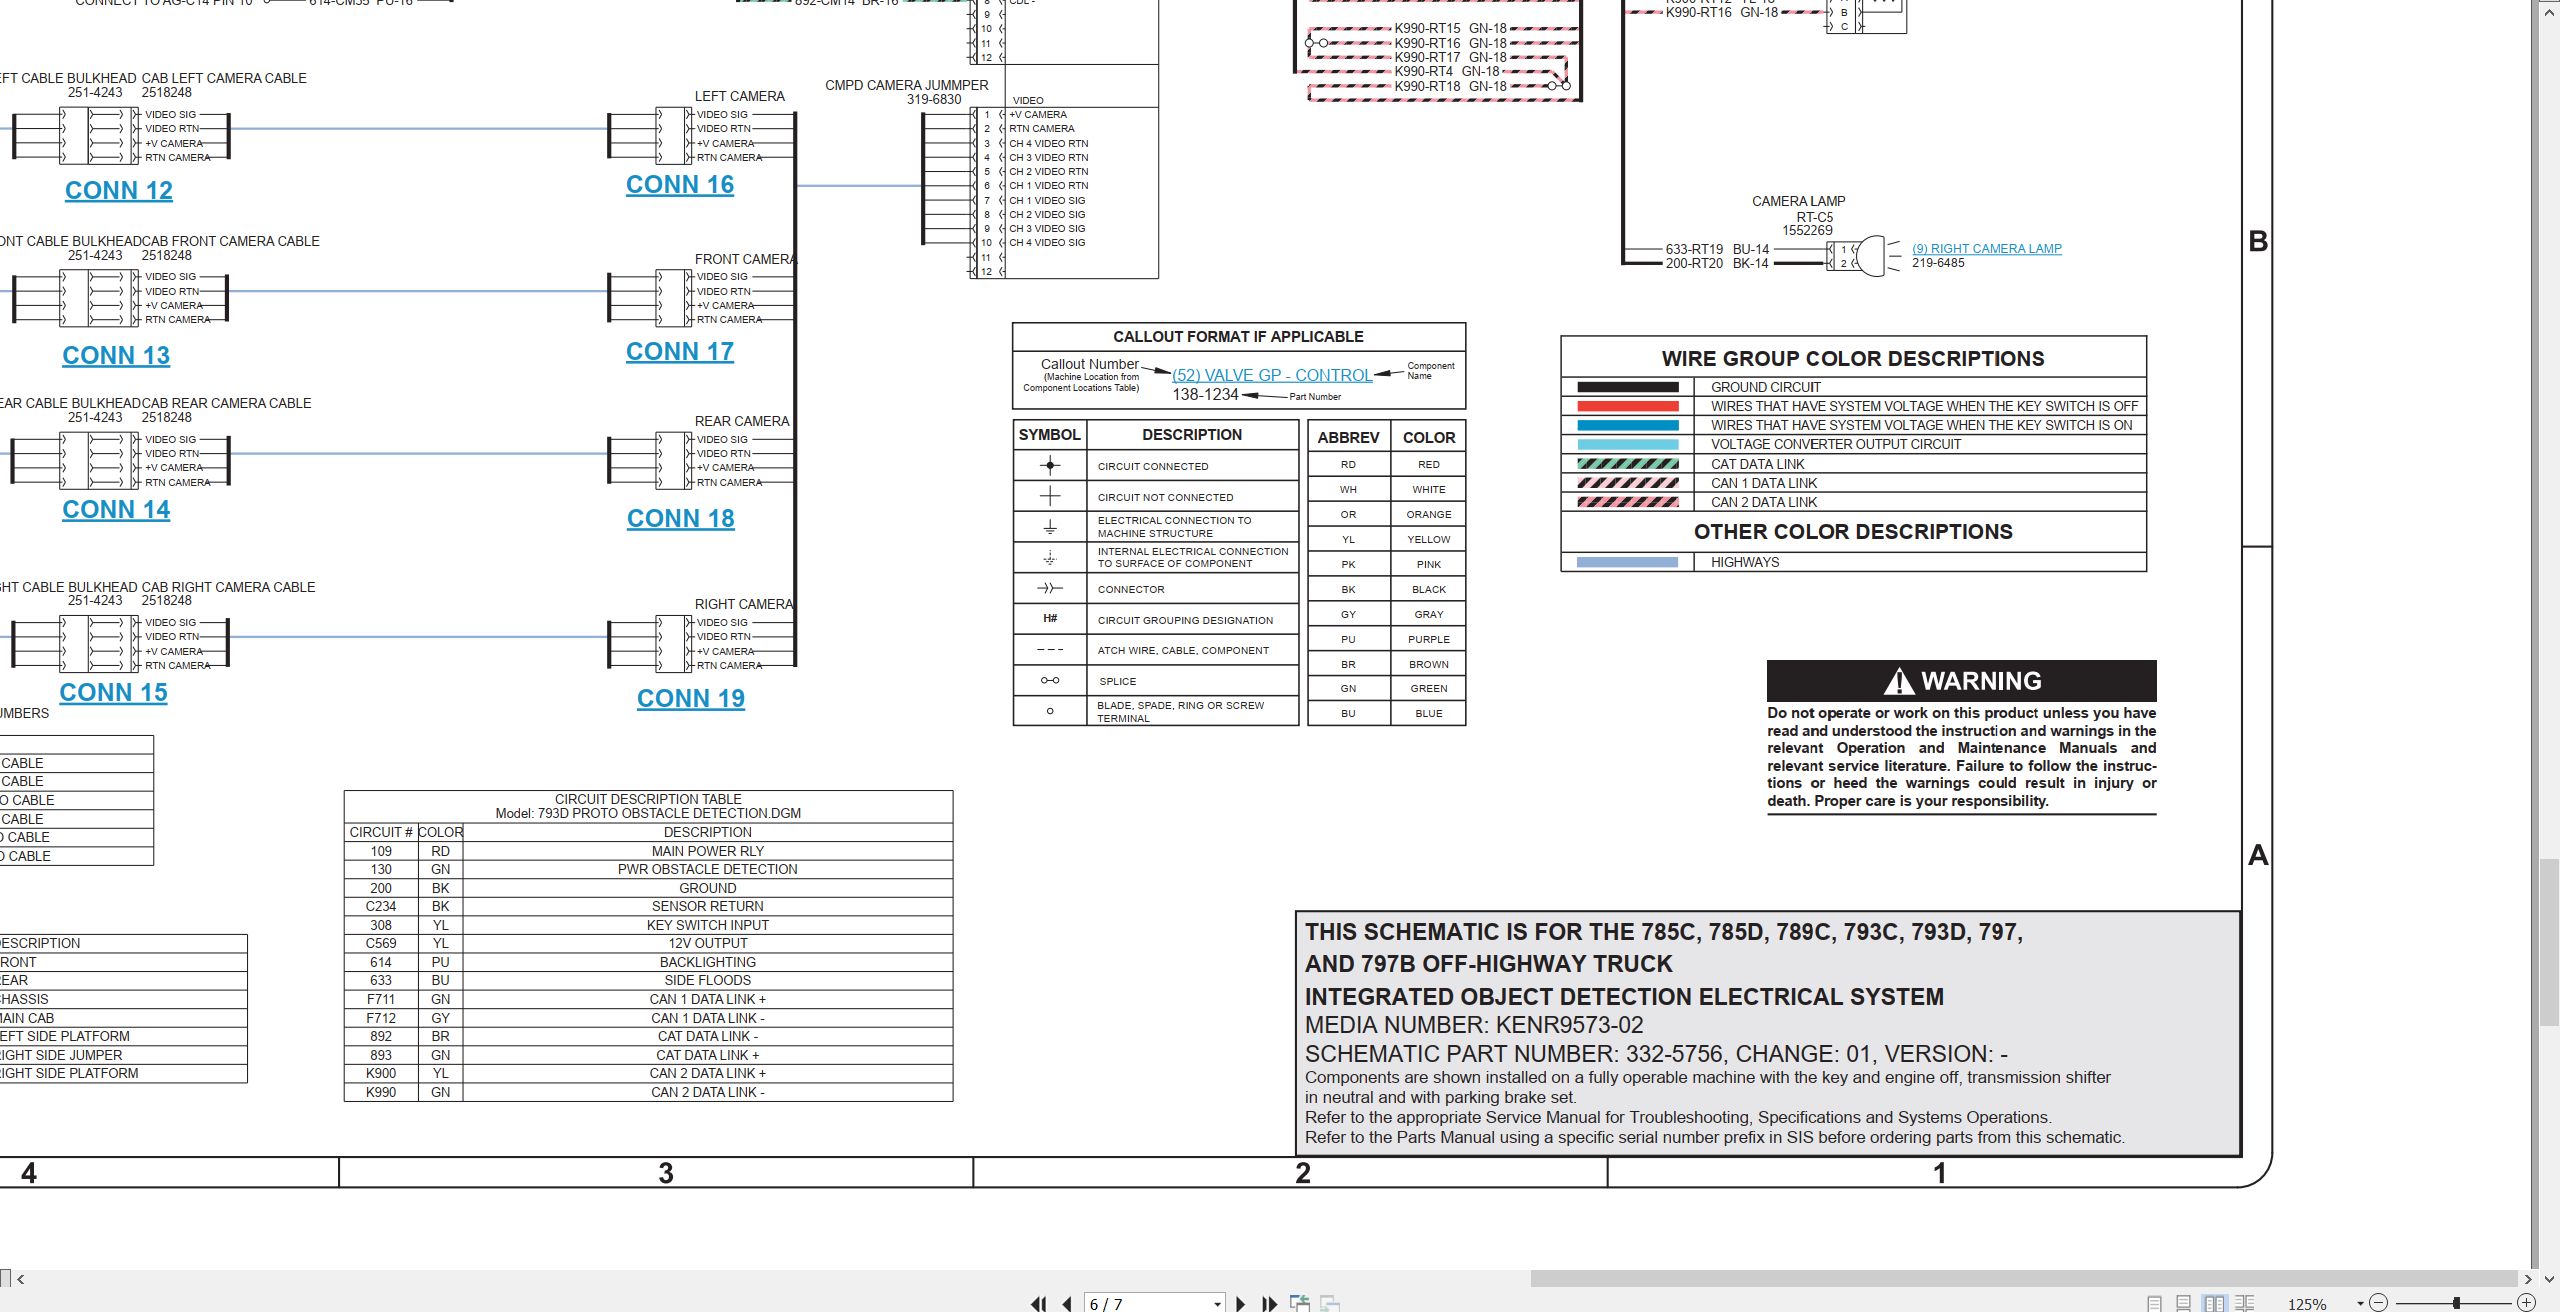Click the horizontal scrollbar left arrow
Screen dimensions: 2560x1312
20,1278
